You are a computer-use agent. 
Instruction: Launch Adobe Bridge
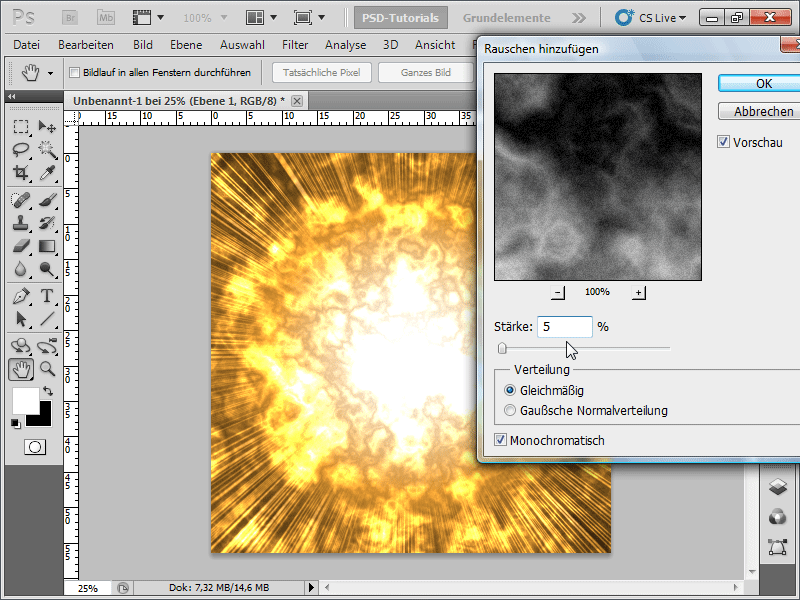(70, 18)
